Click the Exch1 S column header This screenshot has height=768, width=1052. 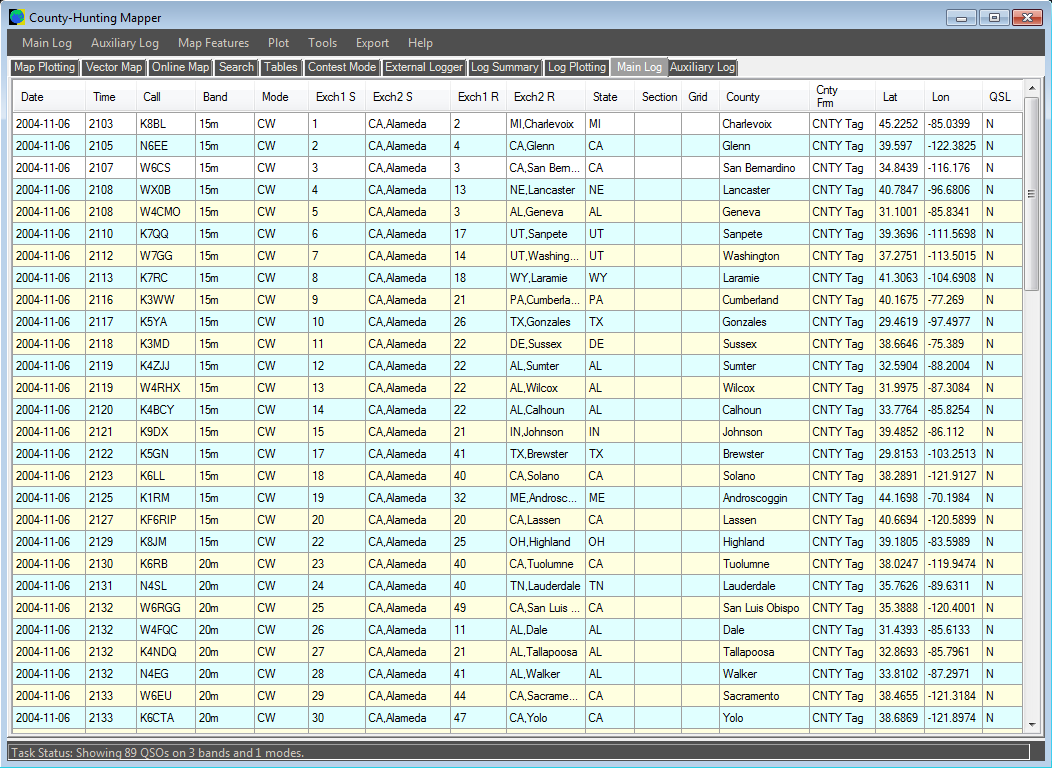[x=335, y=97]
